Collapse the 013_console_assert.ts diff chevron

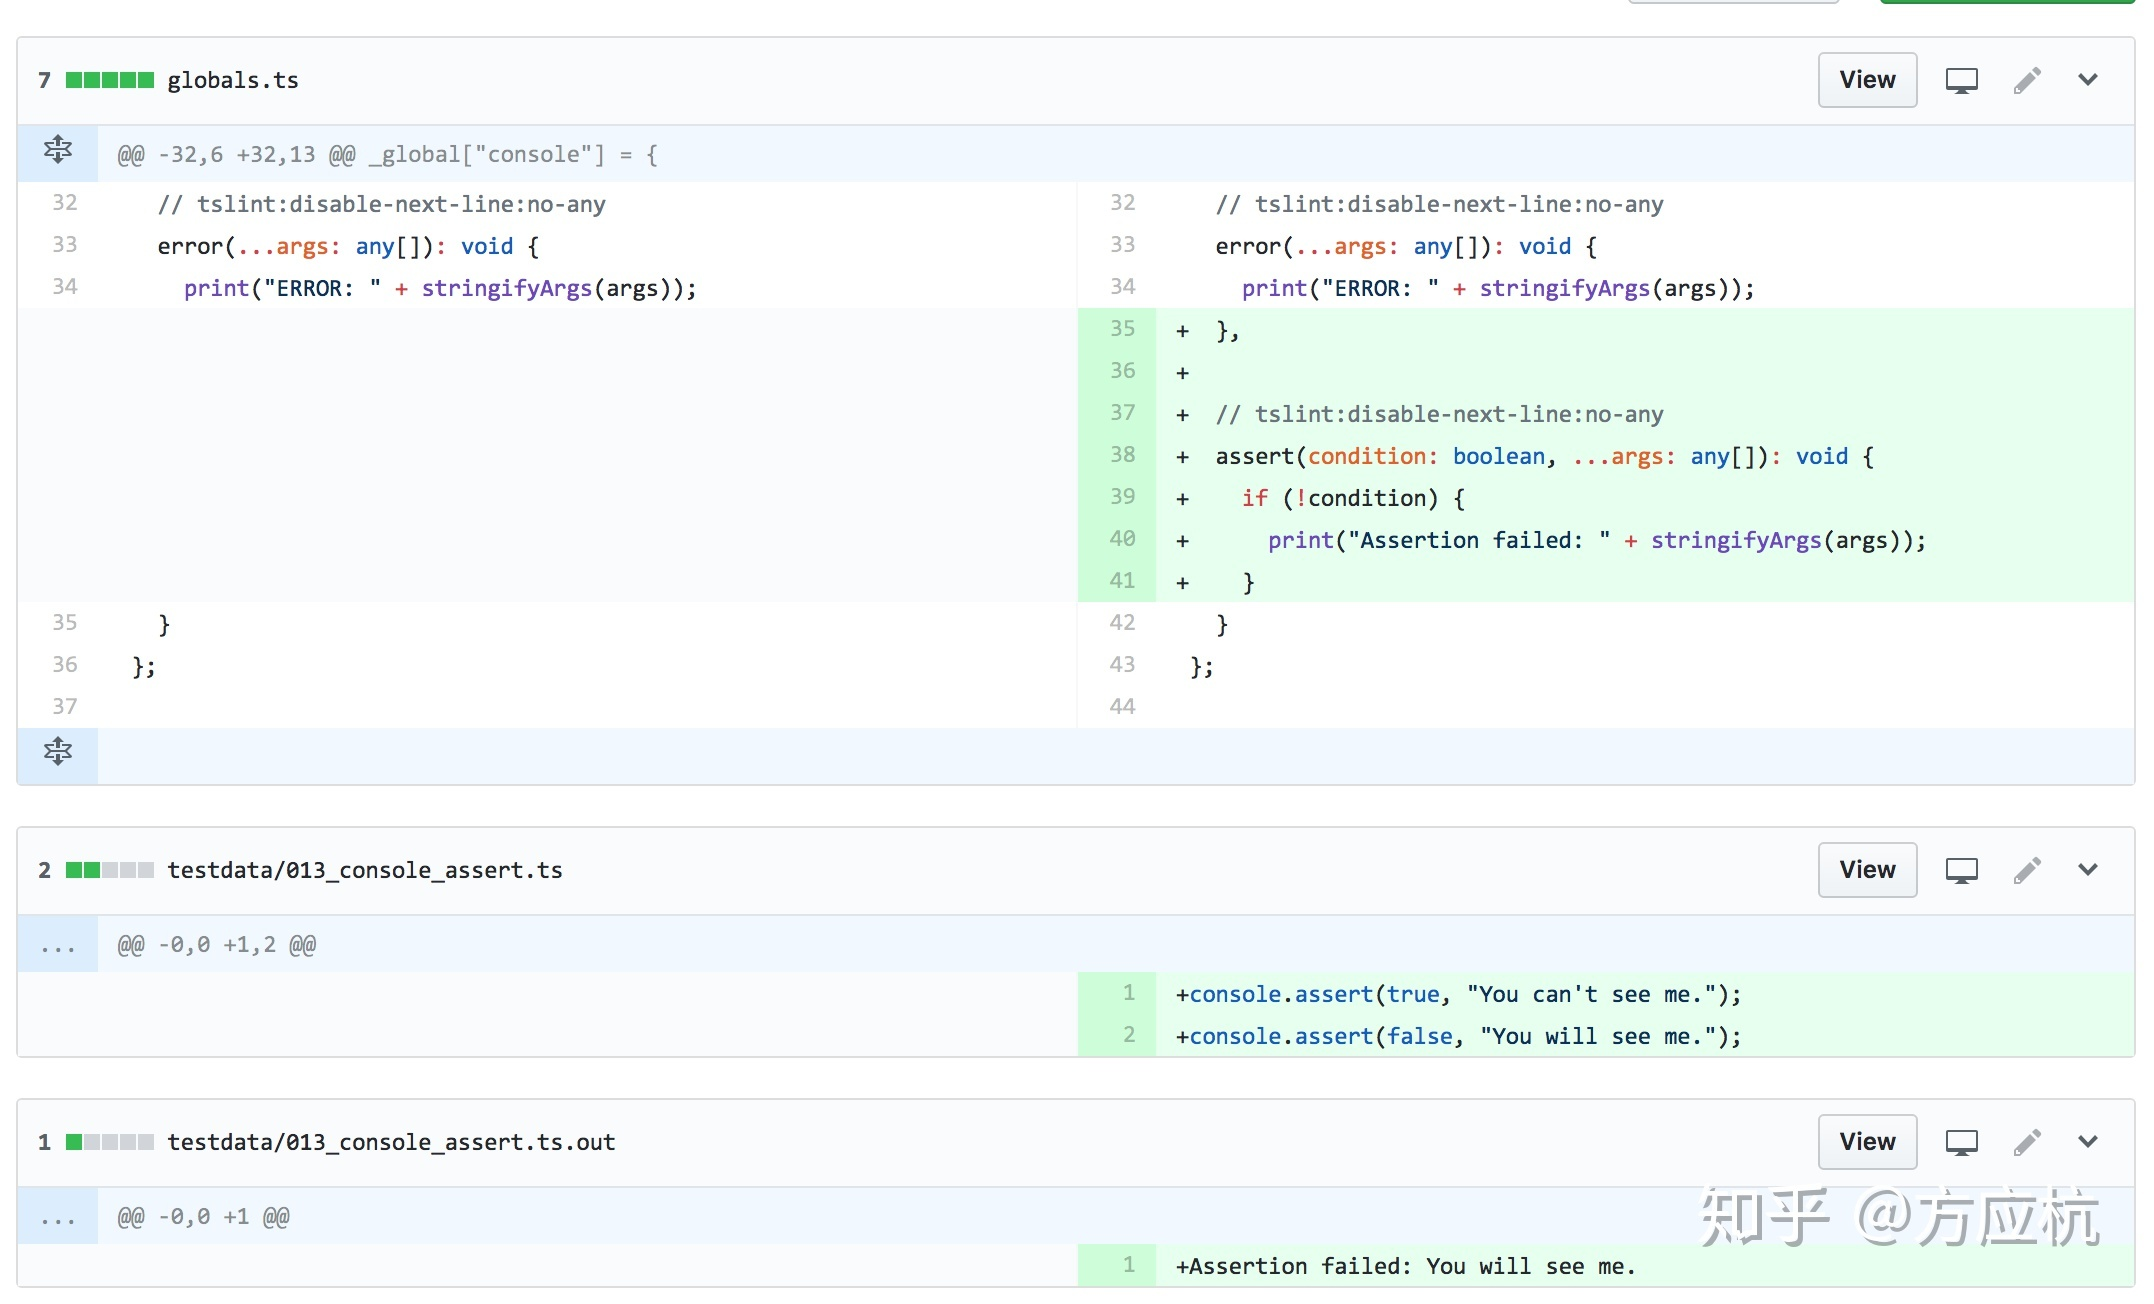point(2088,870)
